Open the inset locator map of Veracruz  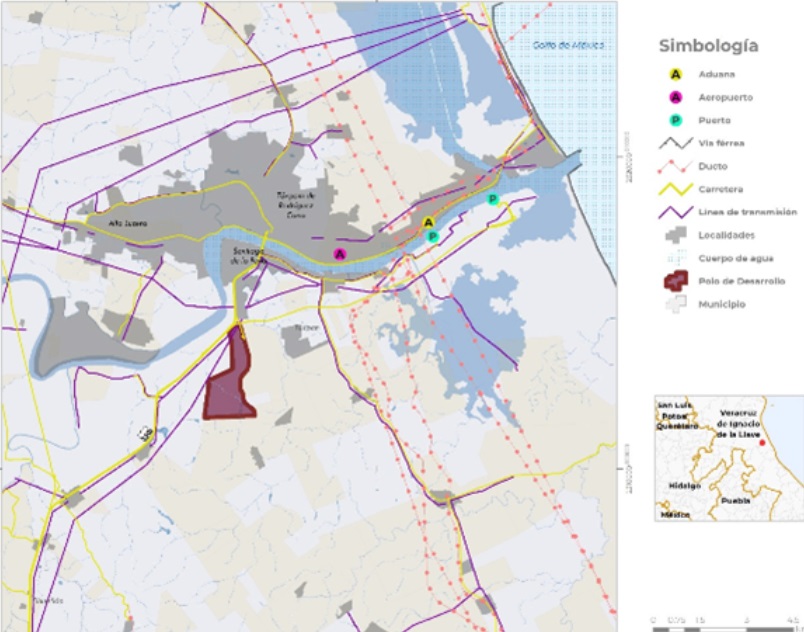(x=728, y=458)
